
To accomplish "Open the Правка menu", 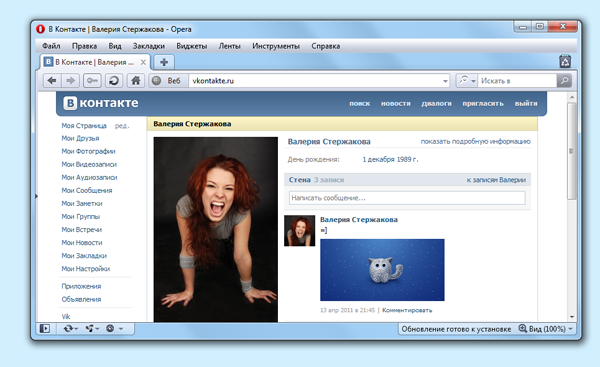I will coord(84,46).
